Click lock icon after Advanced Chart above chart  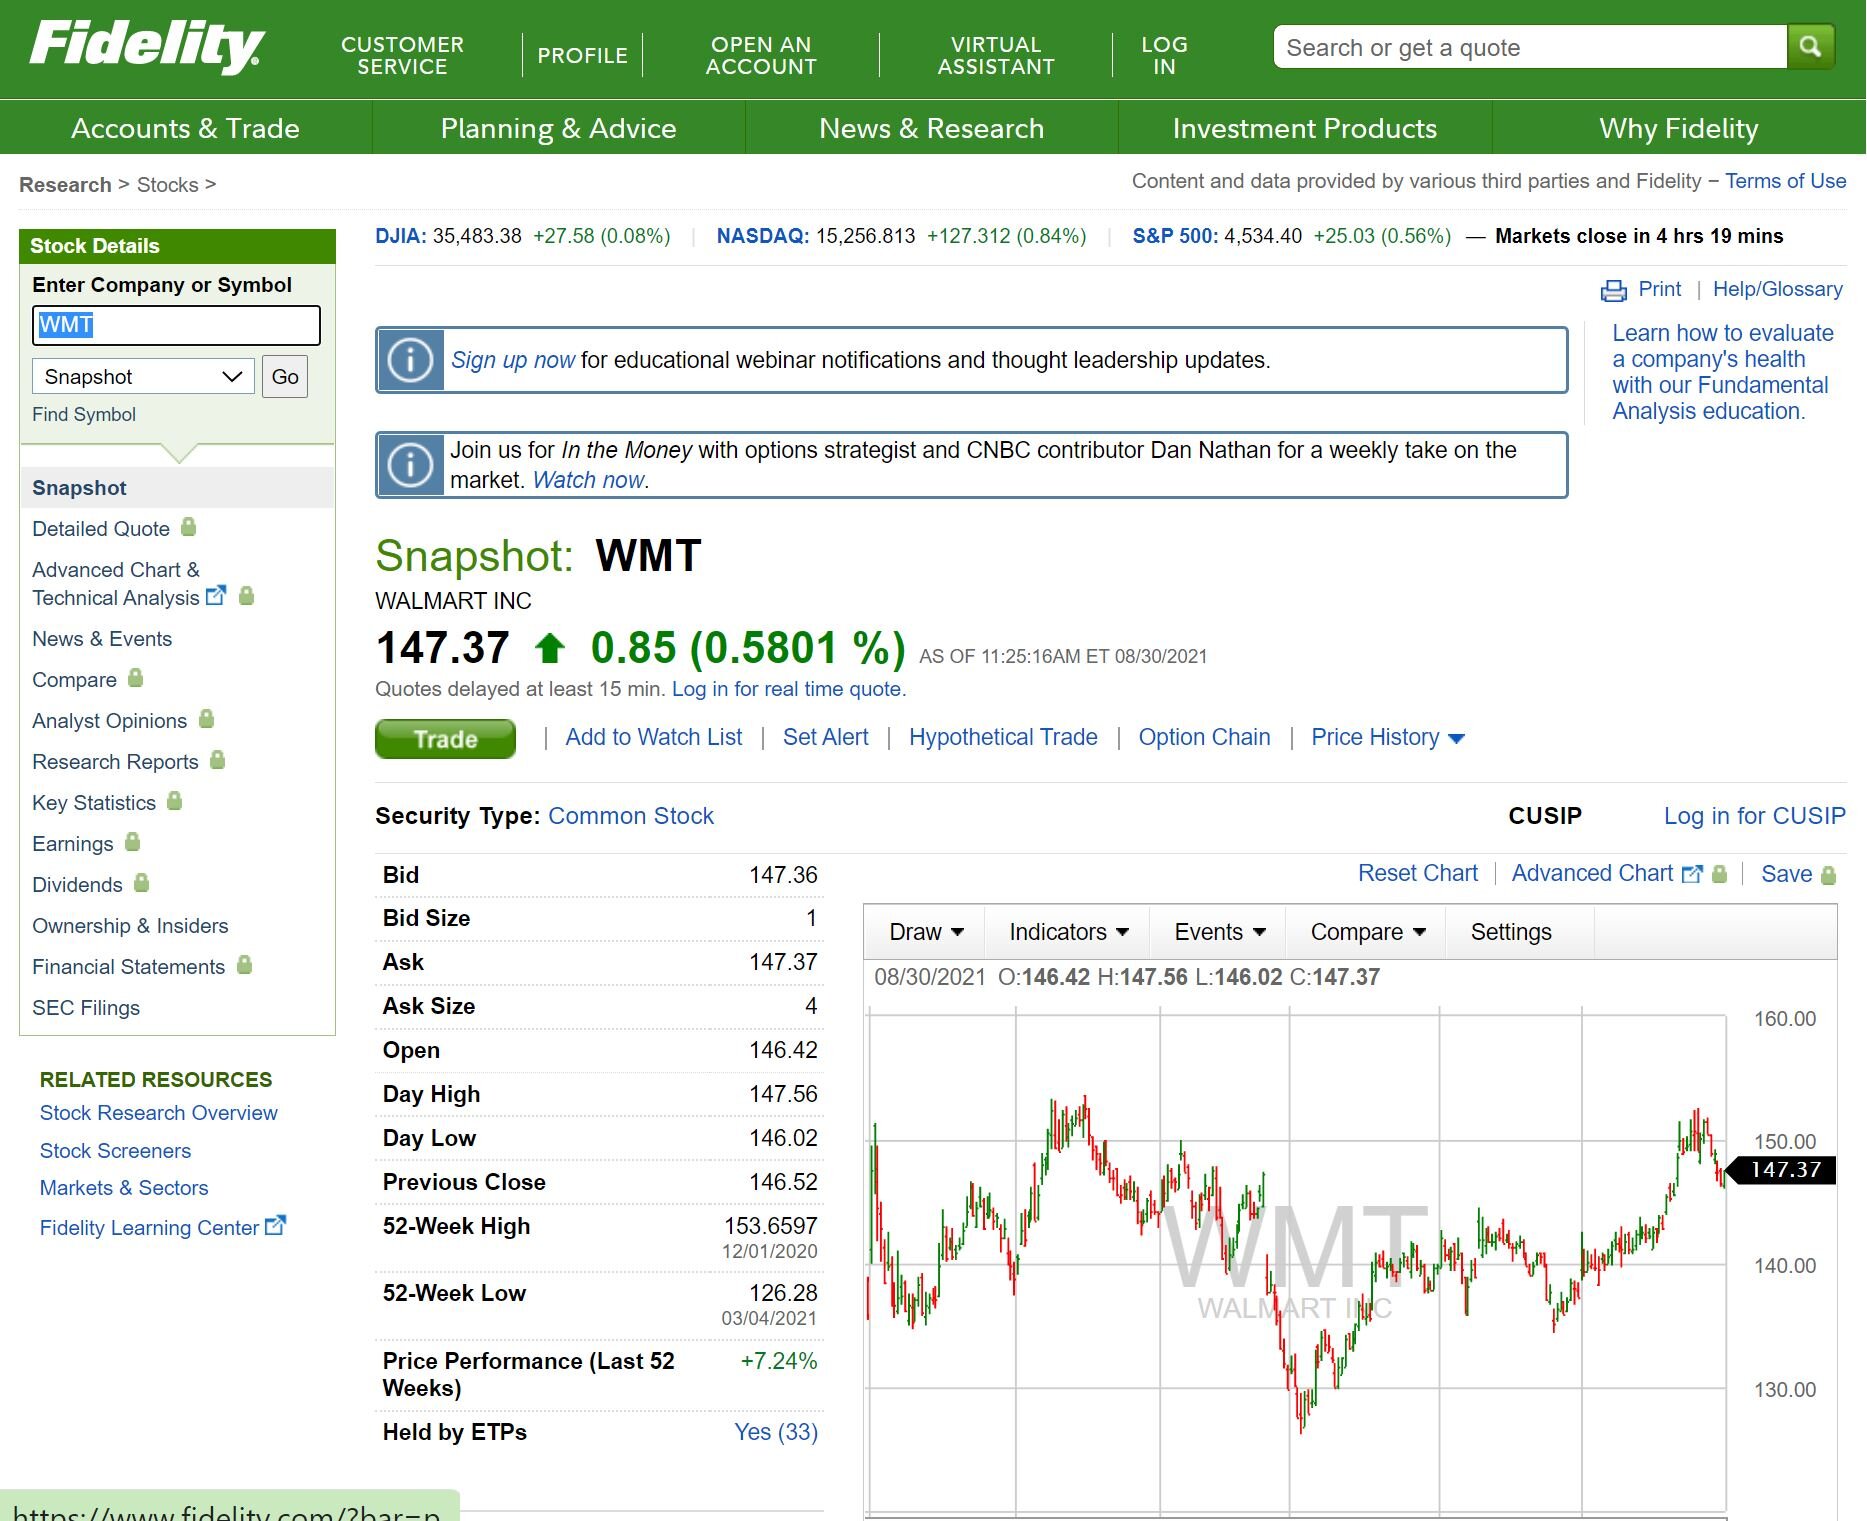(1720, 874)
